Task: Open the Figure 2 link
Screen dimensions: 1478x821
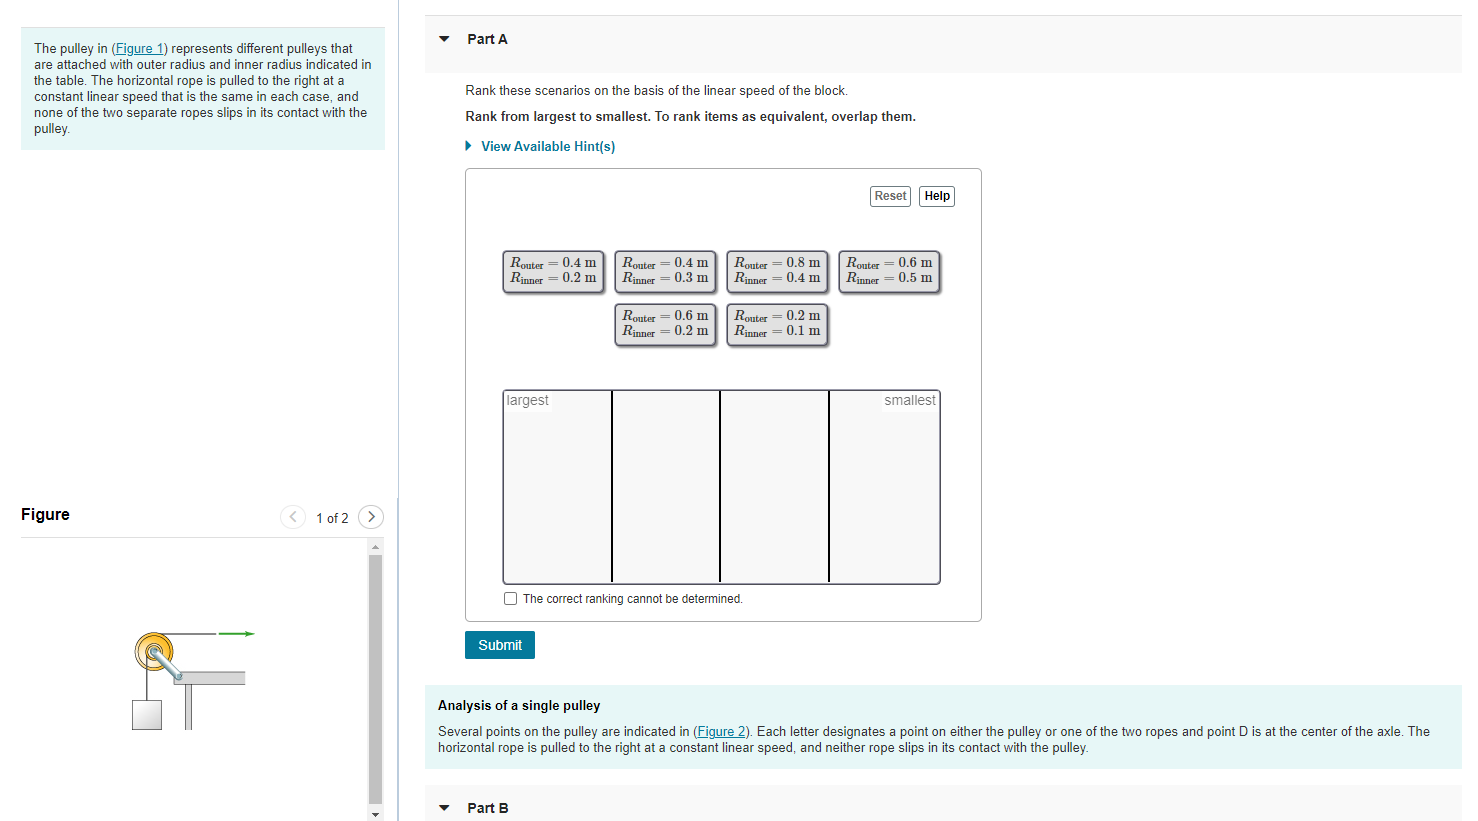Action: pyautogui.click(x=722, y=731)
